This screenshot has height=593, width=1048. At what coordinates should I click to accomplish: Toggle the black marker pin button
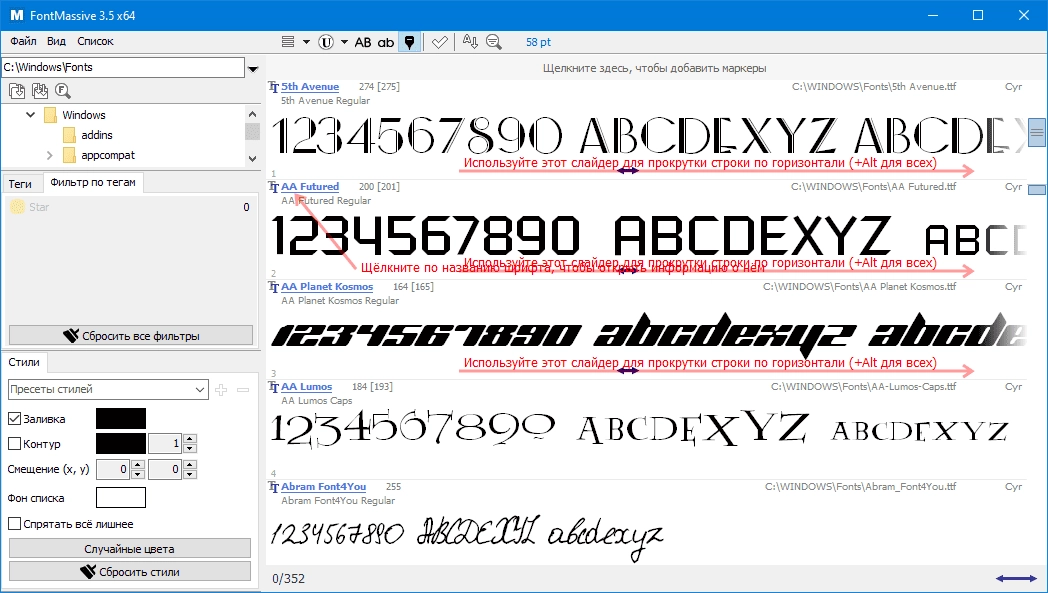click(x=410, y=42)
